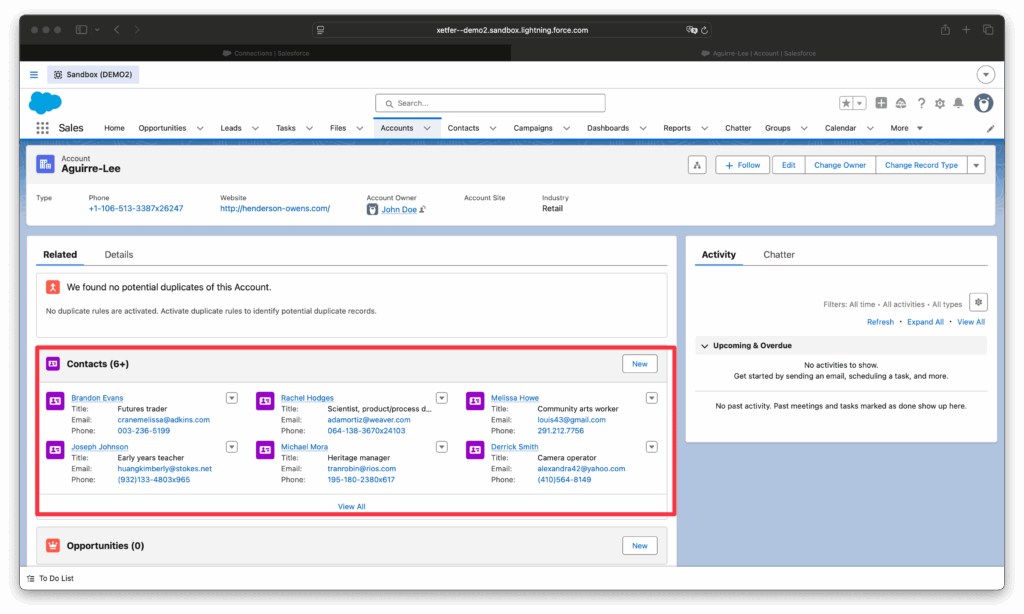Open the App Launcher grid icon
This screenshot has height=614, width=1024.
[x=42, y=128]
